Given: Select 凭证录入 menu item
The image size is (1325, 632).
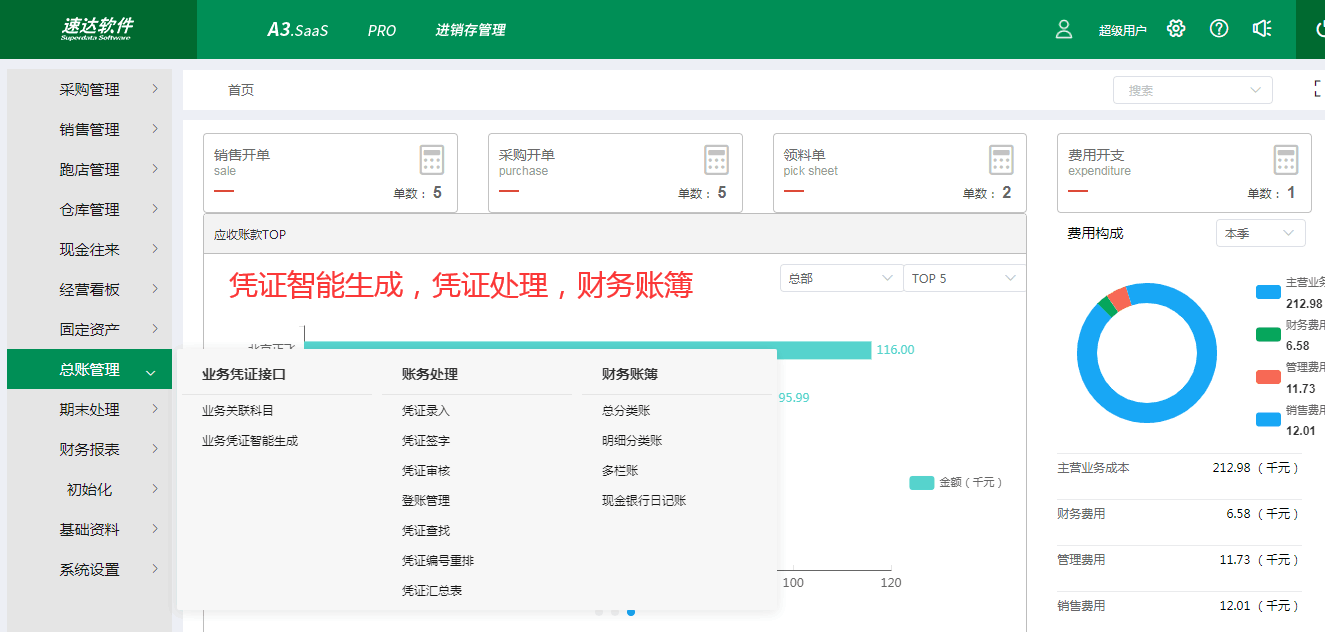Looking at the screenshot, I should pos(426,410).
